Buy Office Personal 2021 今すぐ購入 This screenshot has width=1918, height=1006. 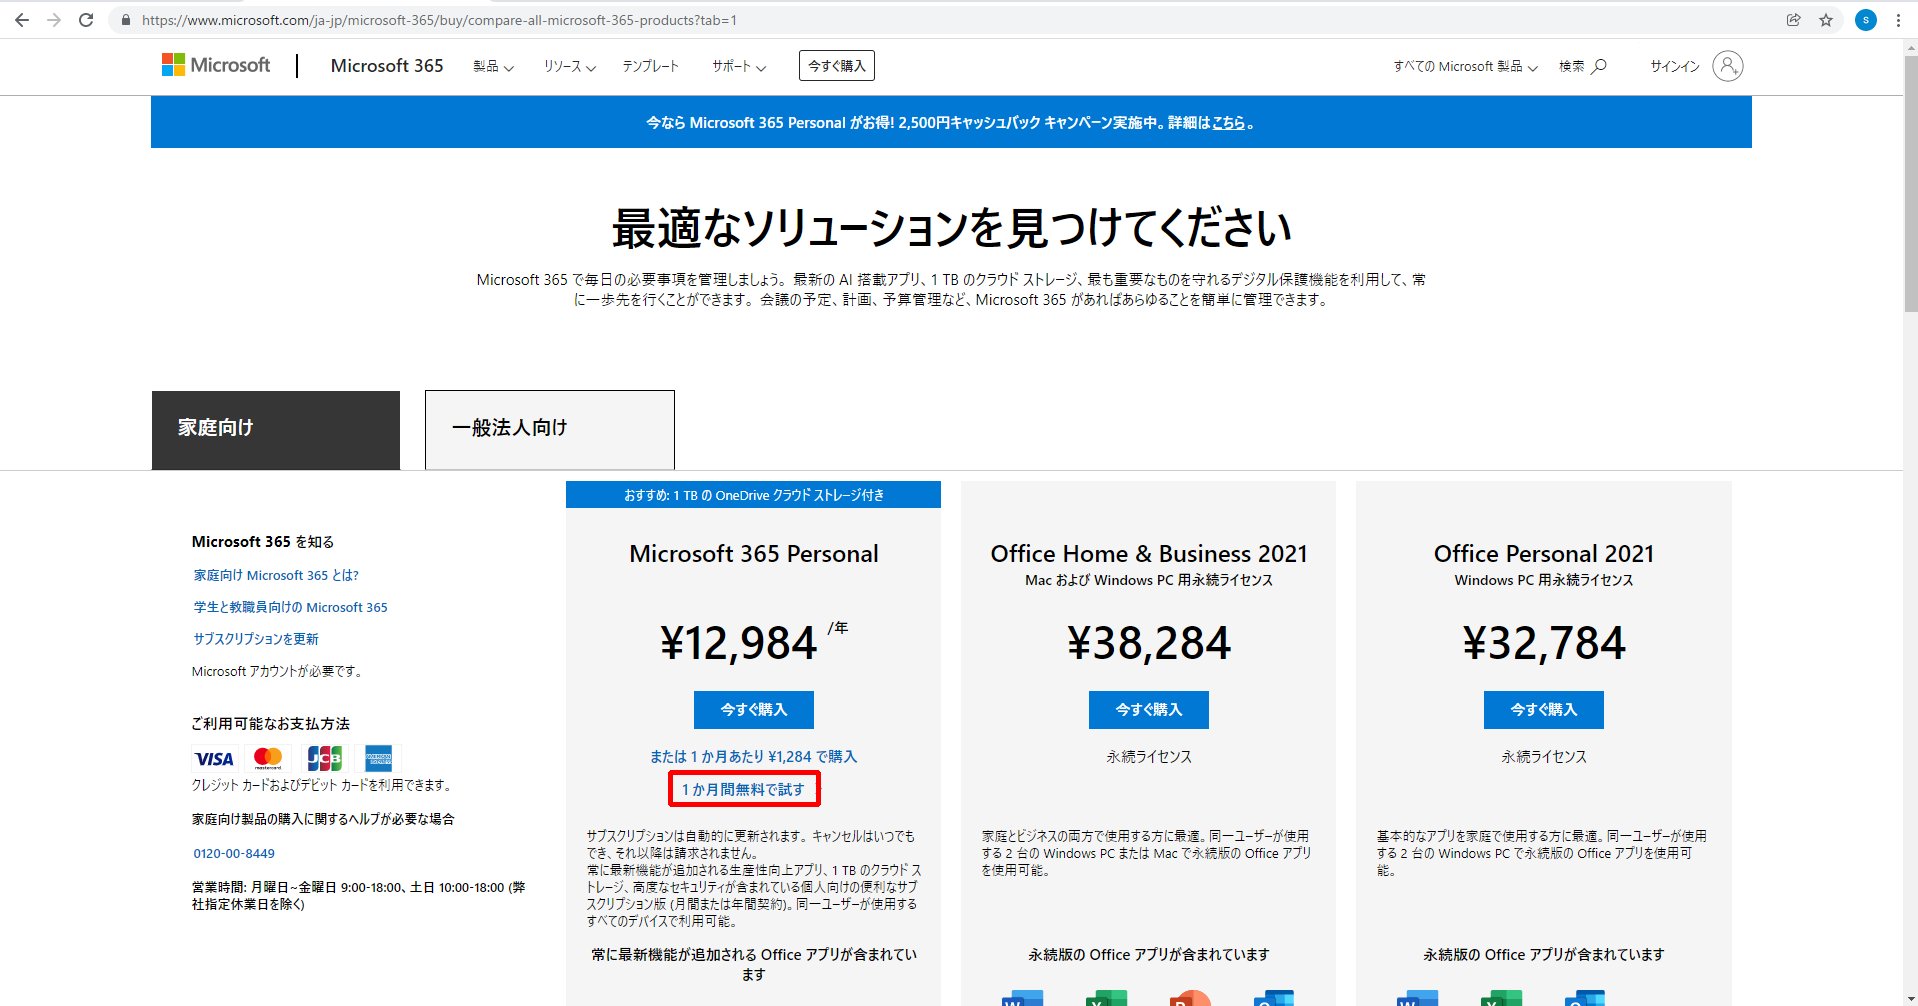(1544, 710)
